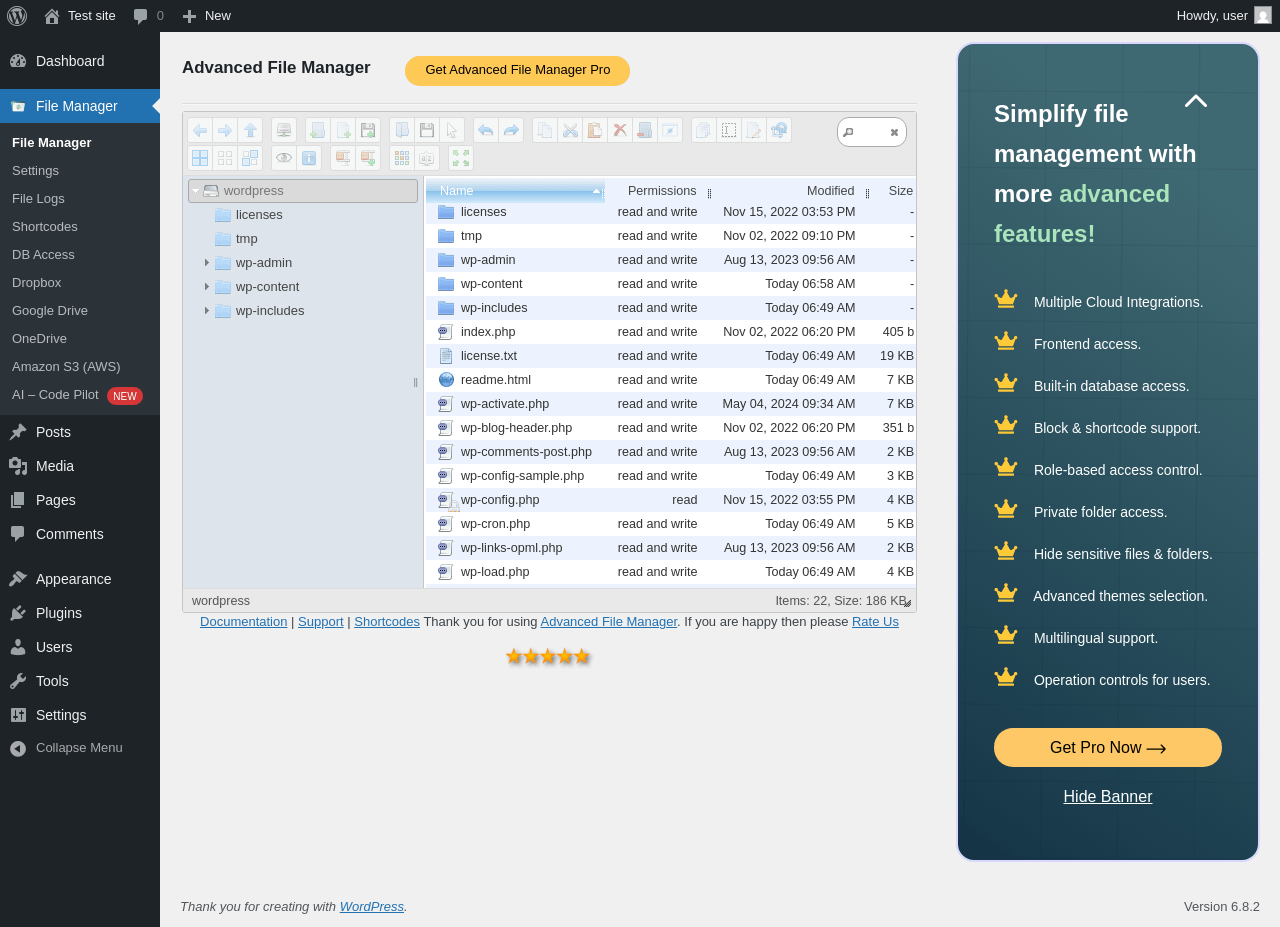The height and width of the screenshot is (927, 1280).
Task: Click the Rename toolbar icon
Action: 729,130
